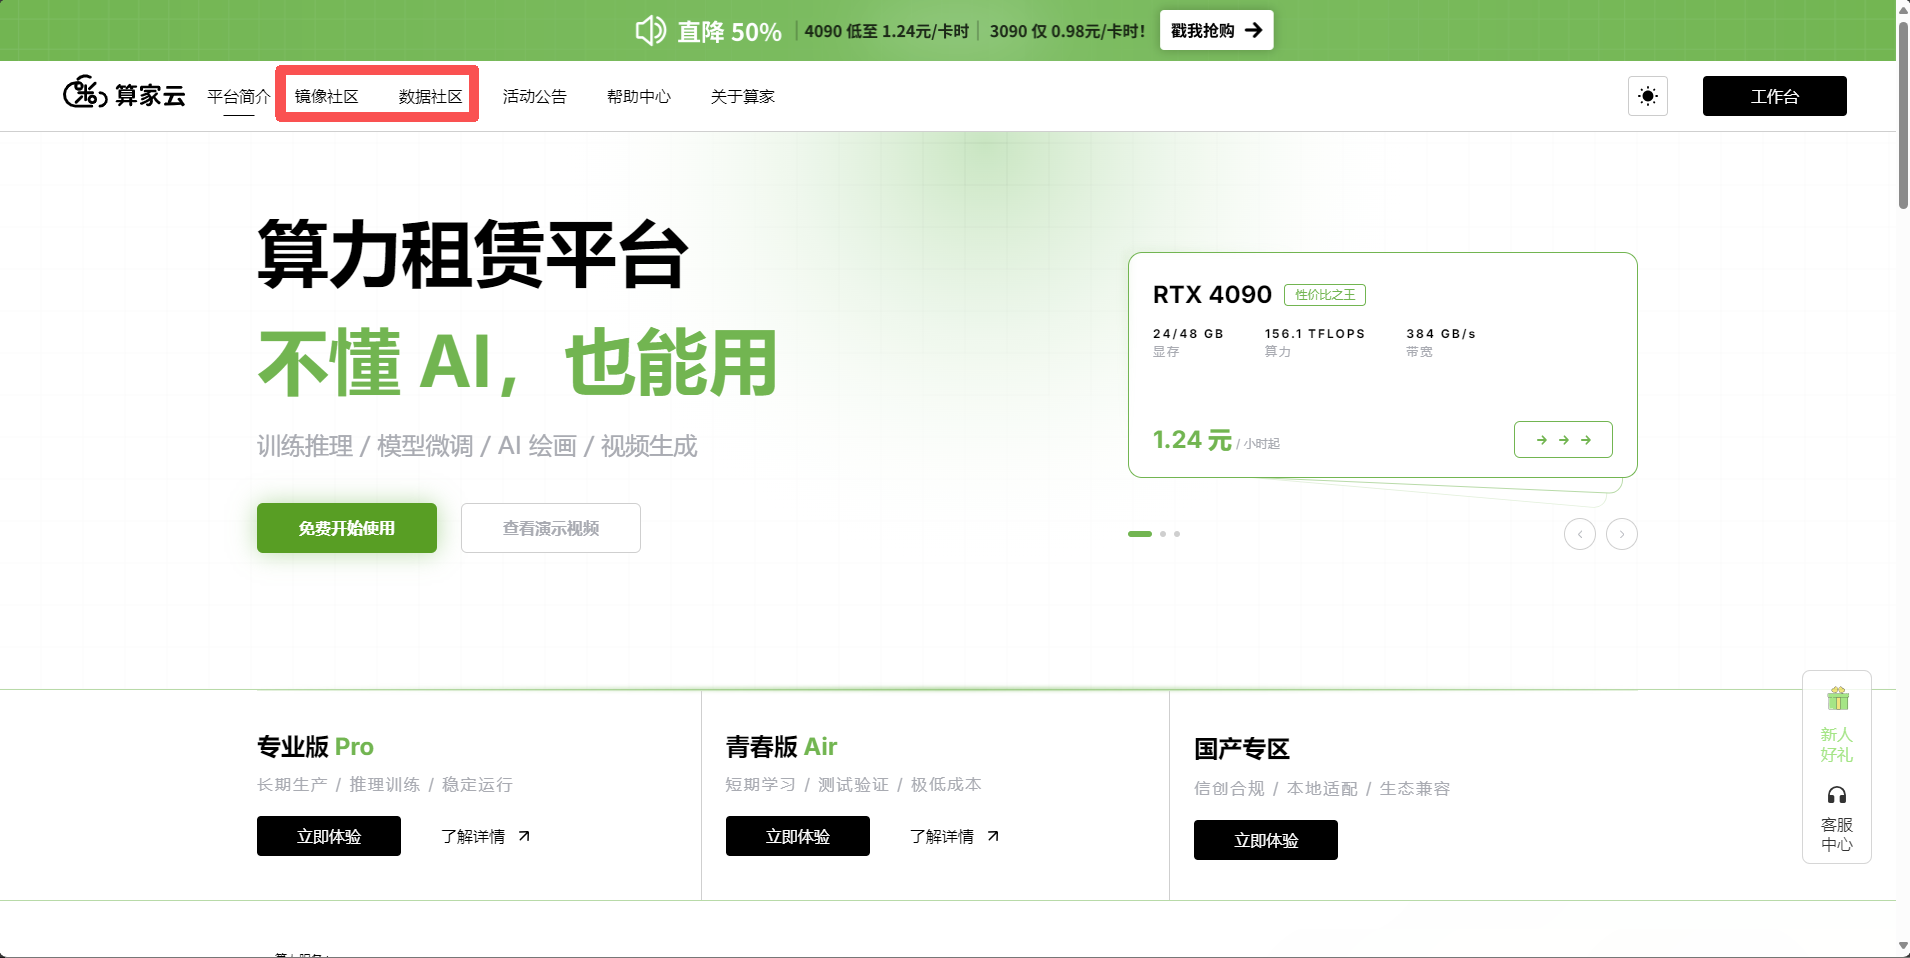Open the 关于算家 nav item
This screenshot has height=958, width=1910.
tap(743, 96)
